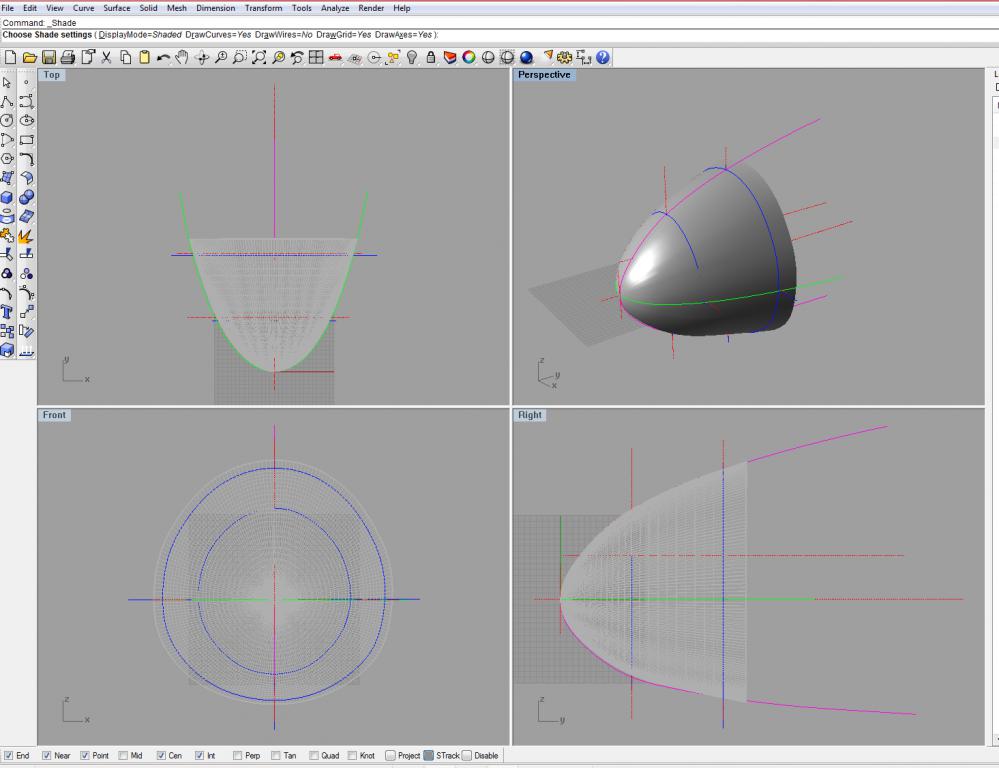The image size is (999, 768).
Task: Click the Print icon
Action: point(67,59)
